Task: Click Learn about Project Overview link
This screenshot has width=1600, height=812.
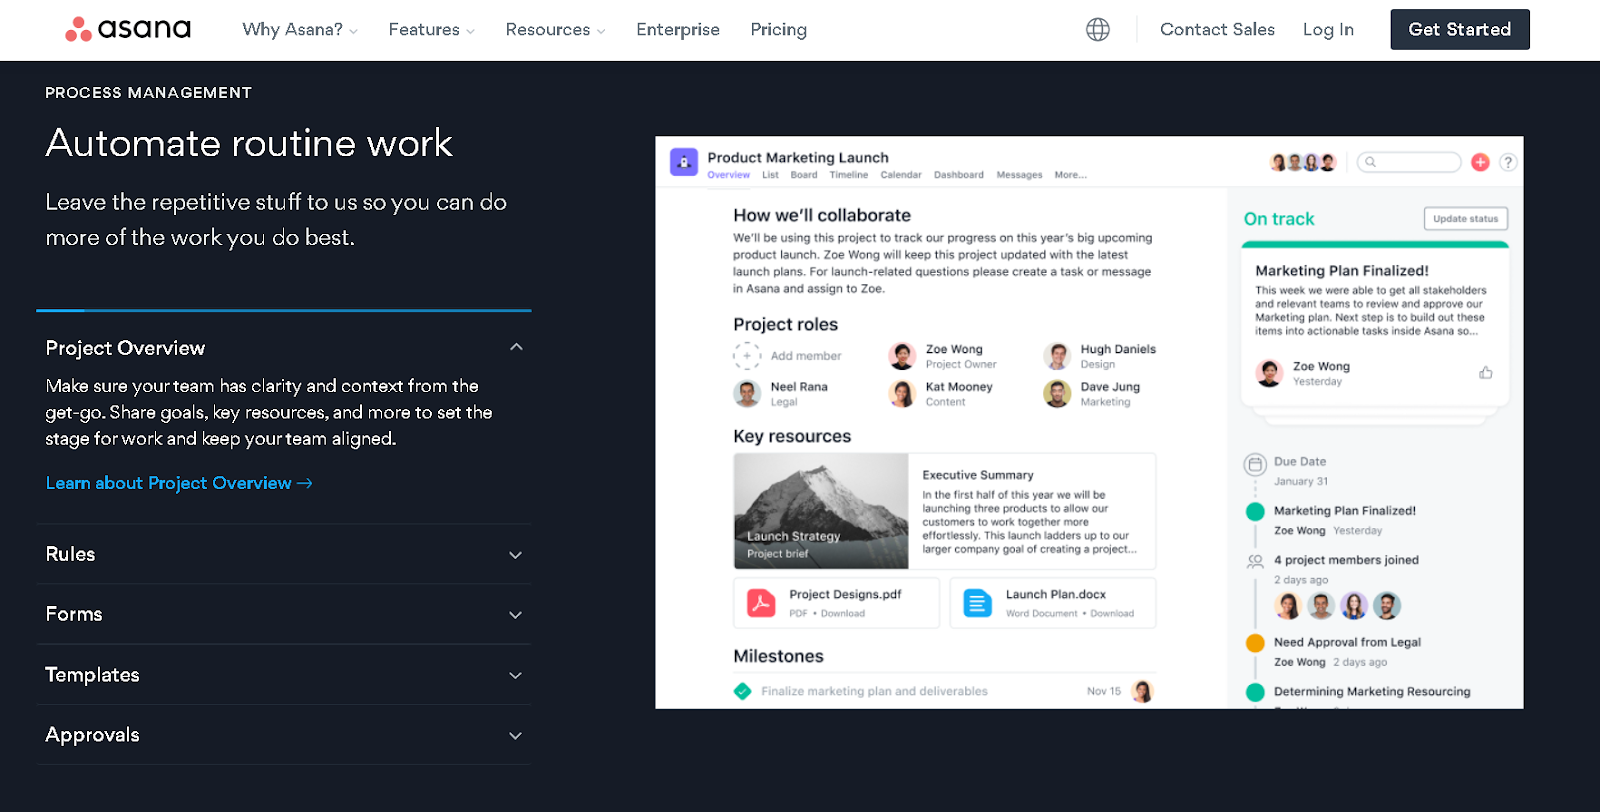Action: click(179, 483)
